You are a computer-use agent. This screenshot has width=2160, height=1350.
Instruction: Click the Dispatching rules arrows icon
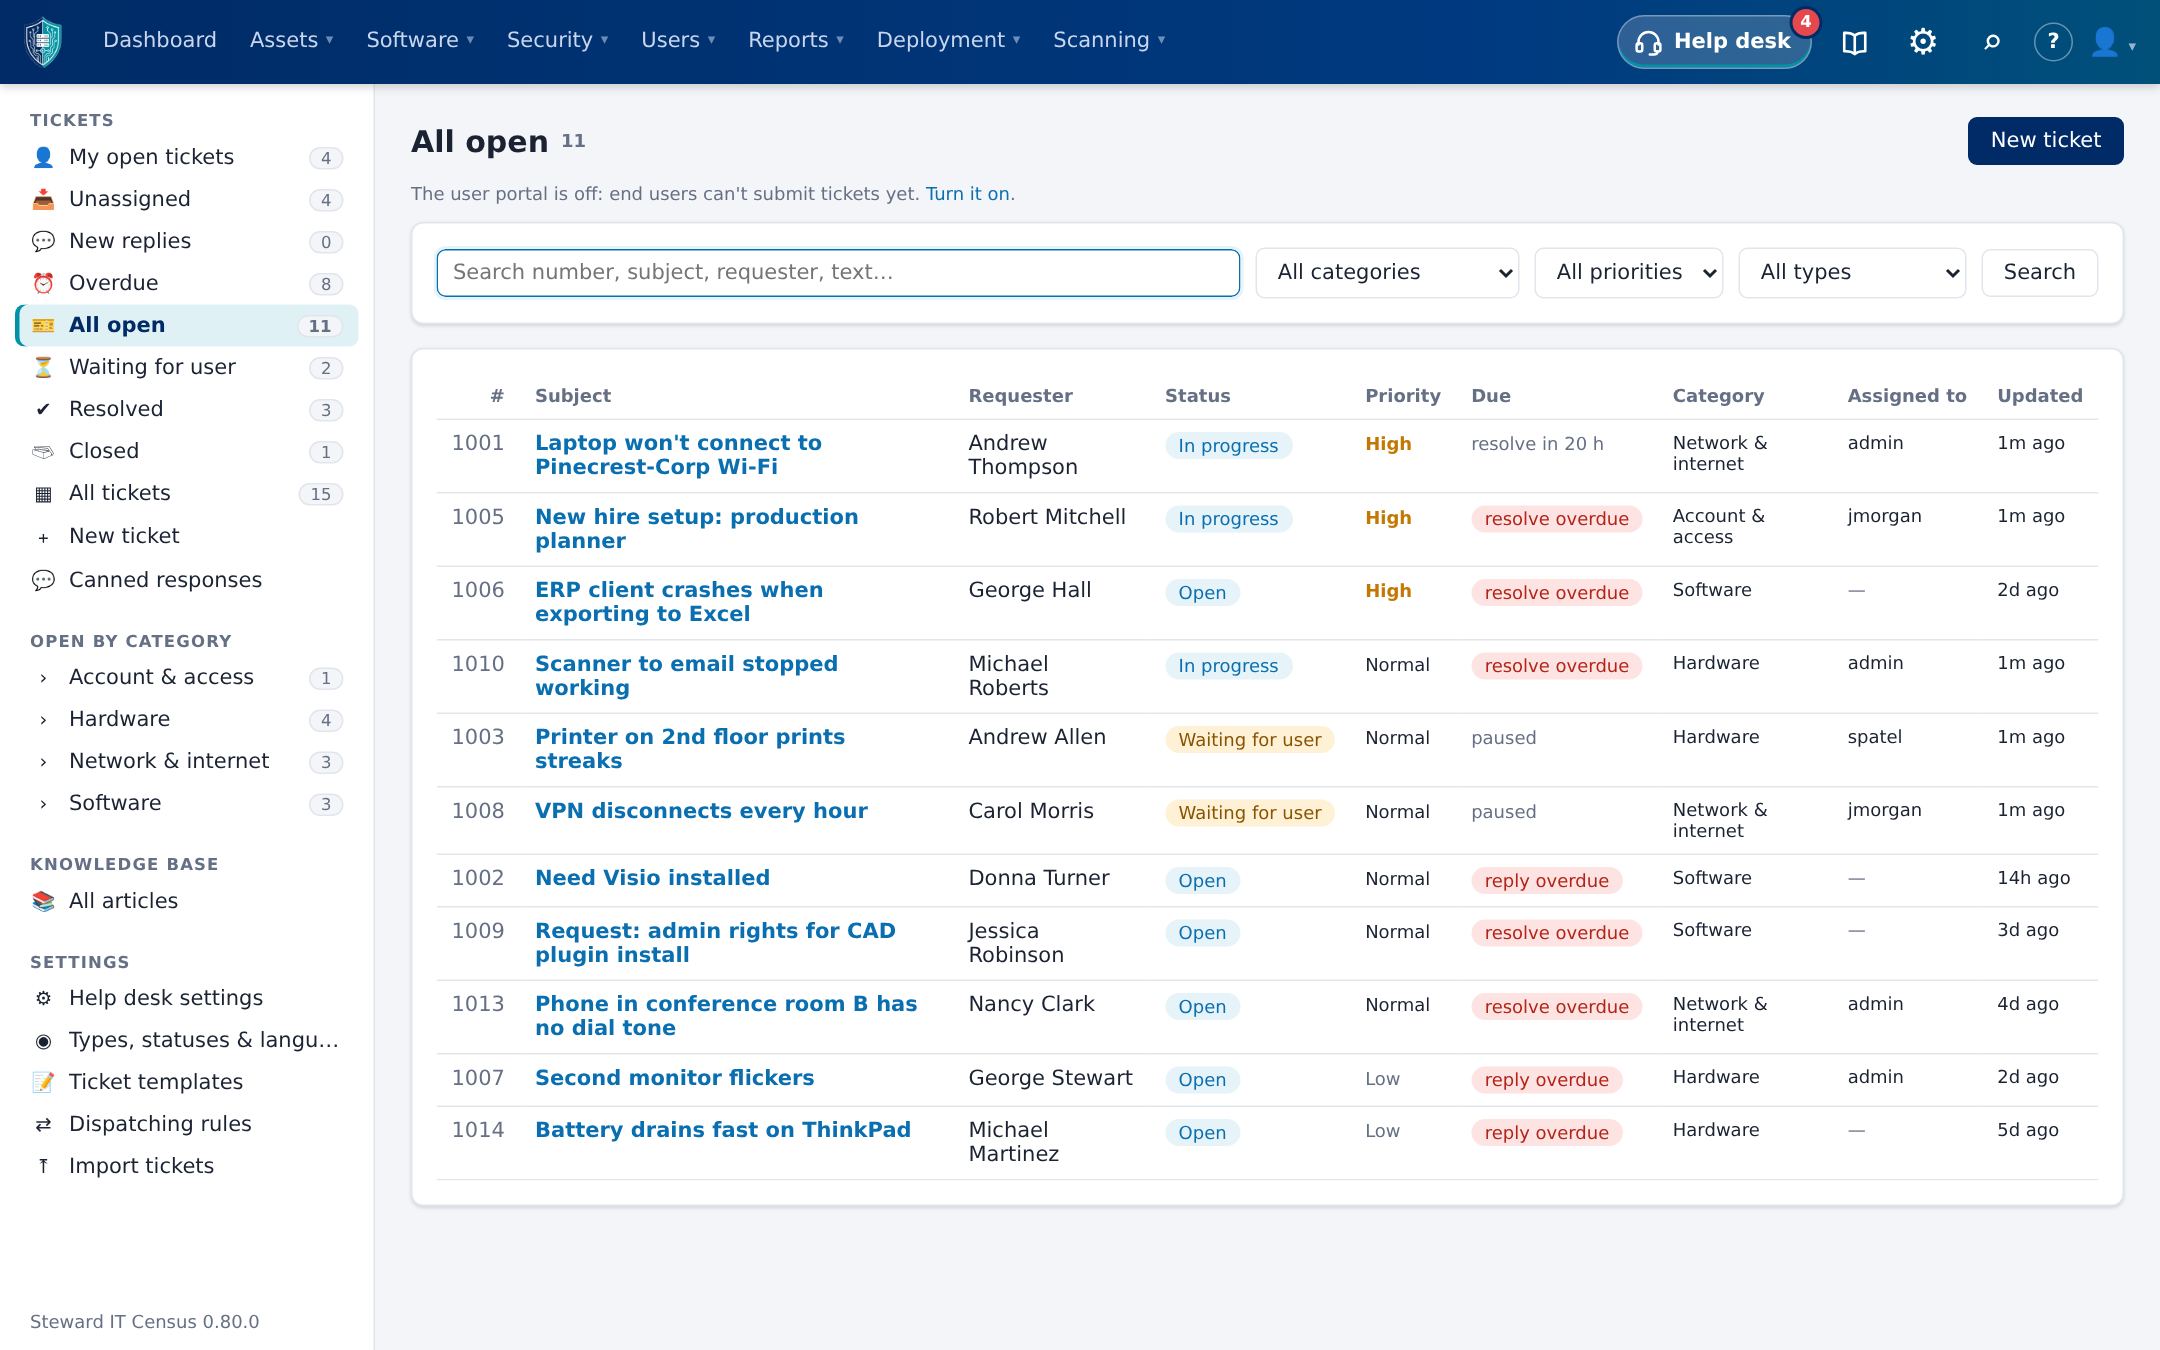point(43,1124)
